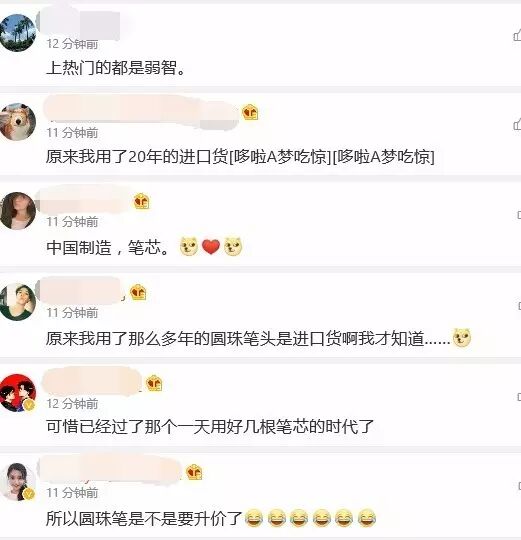521x540 pixels.
Task: Open avatar of user who posted 中国制造，笔芯
Action: point(18,211)
